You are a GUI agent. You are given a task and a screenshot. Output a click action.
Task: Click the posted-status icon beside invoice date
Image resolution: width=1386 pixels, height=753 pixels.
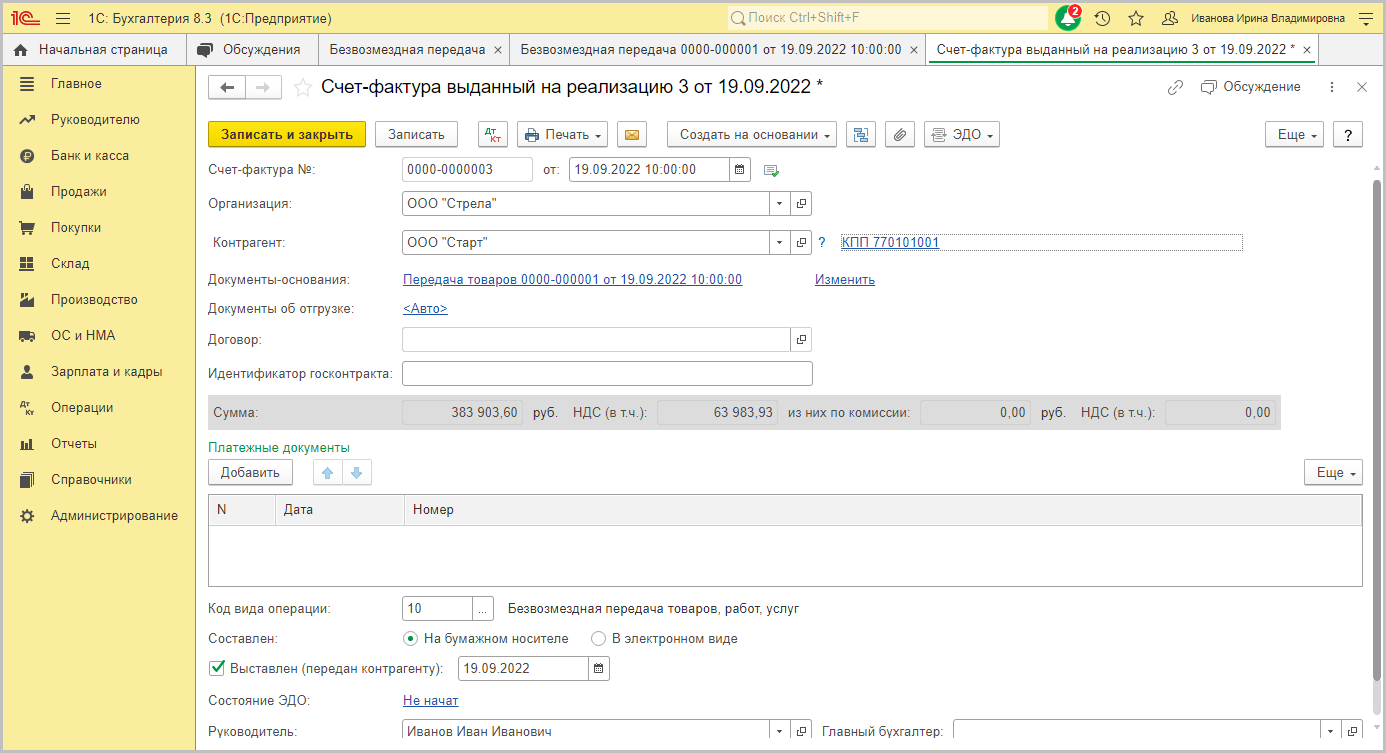pyautogui.click(x=771, y=171)
